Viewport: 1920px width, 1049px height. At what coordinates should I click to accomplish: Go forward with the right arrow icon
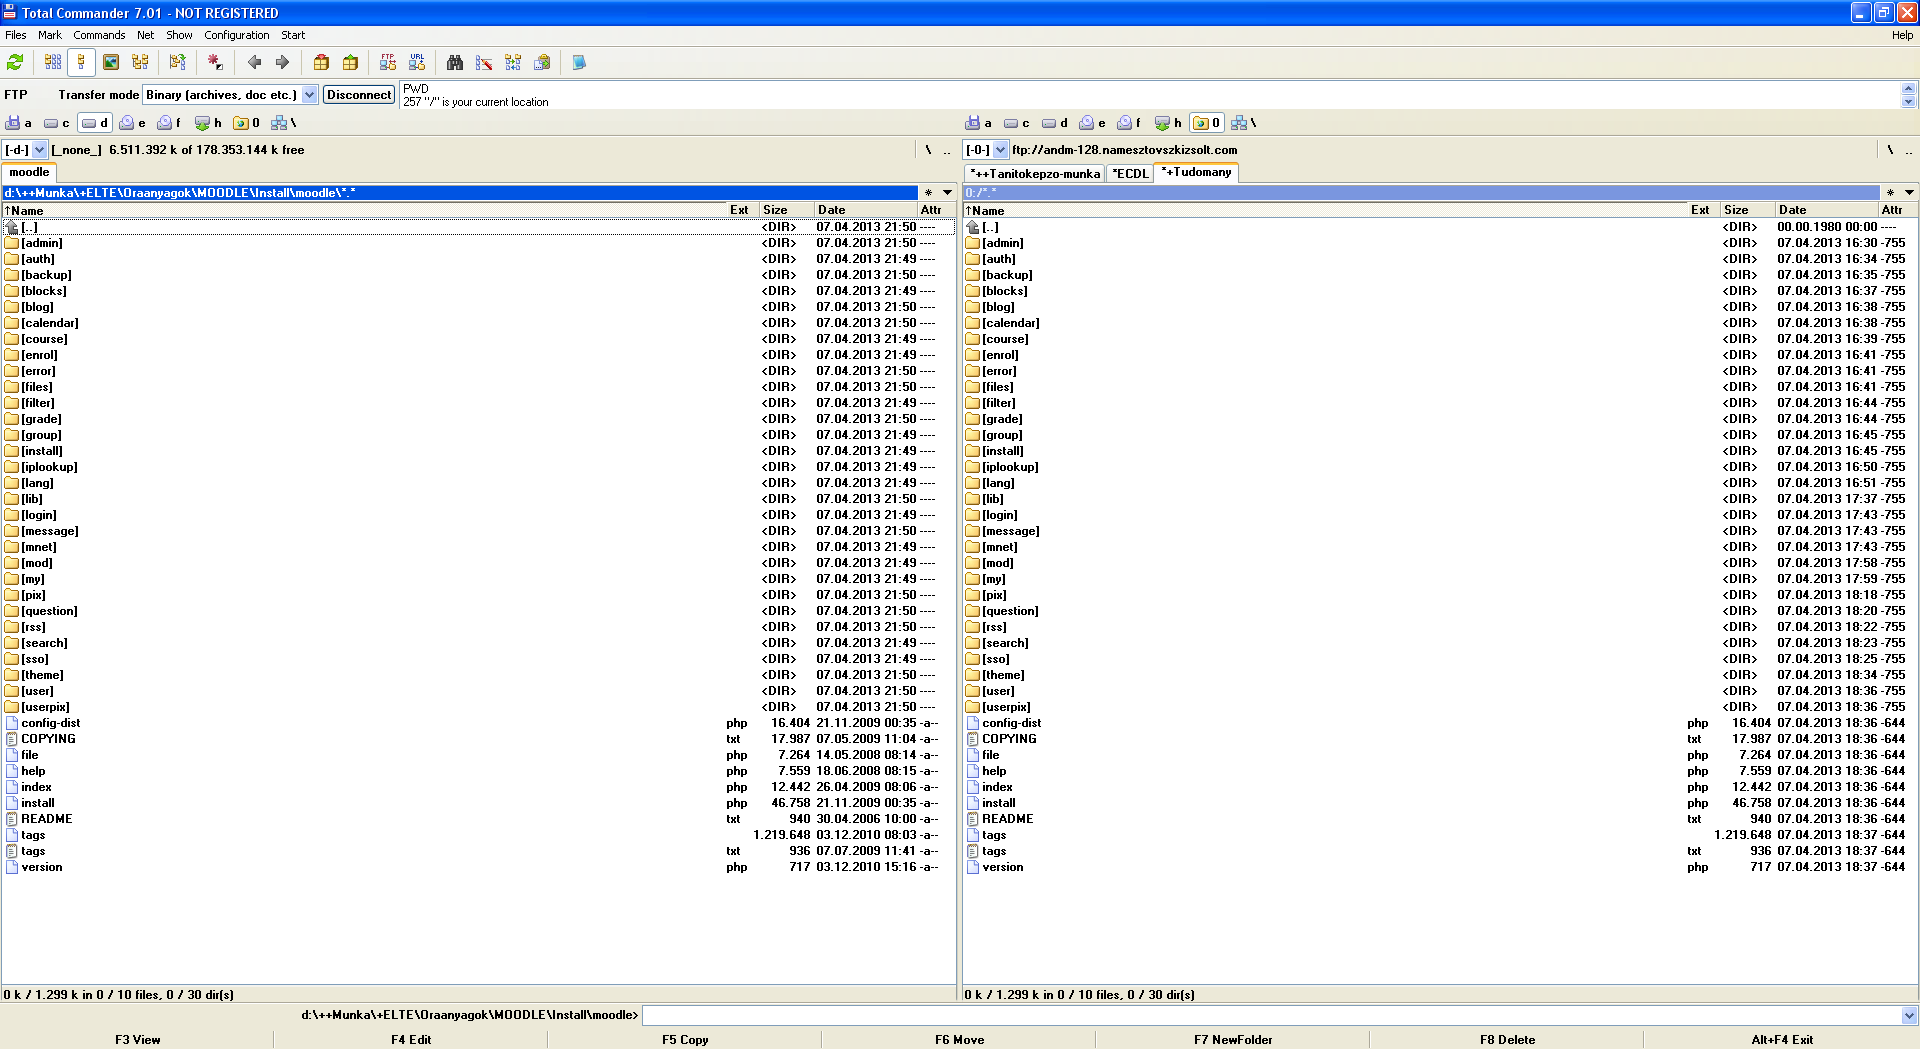click(x=283, y=62)
